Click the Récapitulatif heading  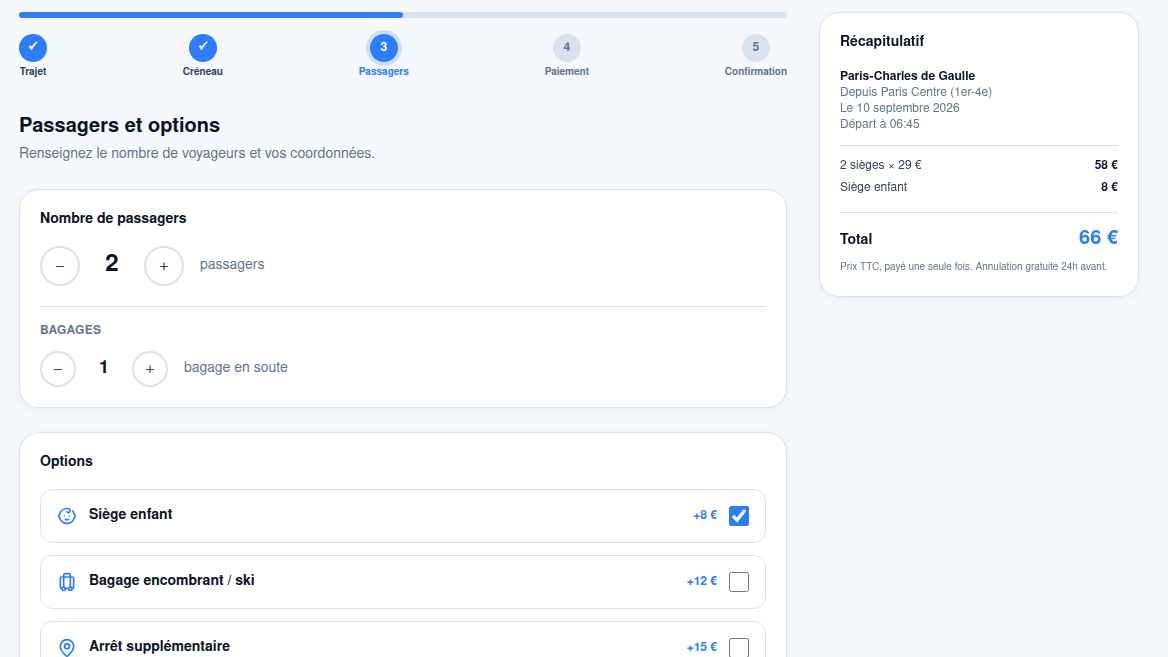(x=882, y=41)
